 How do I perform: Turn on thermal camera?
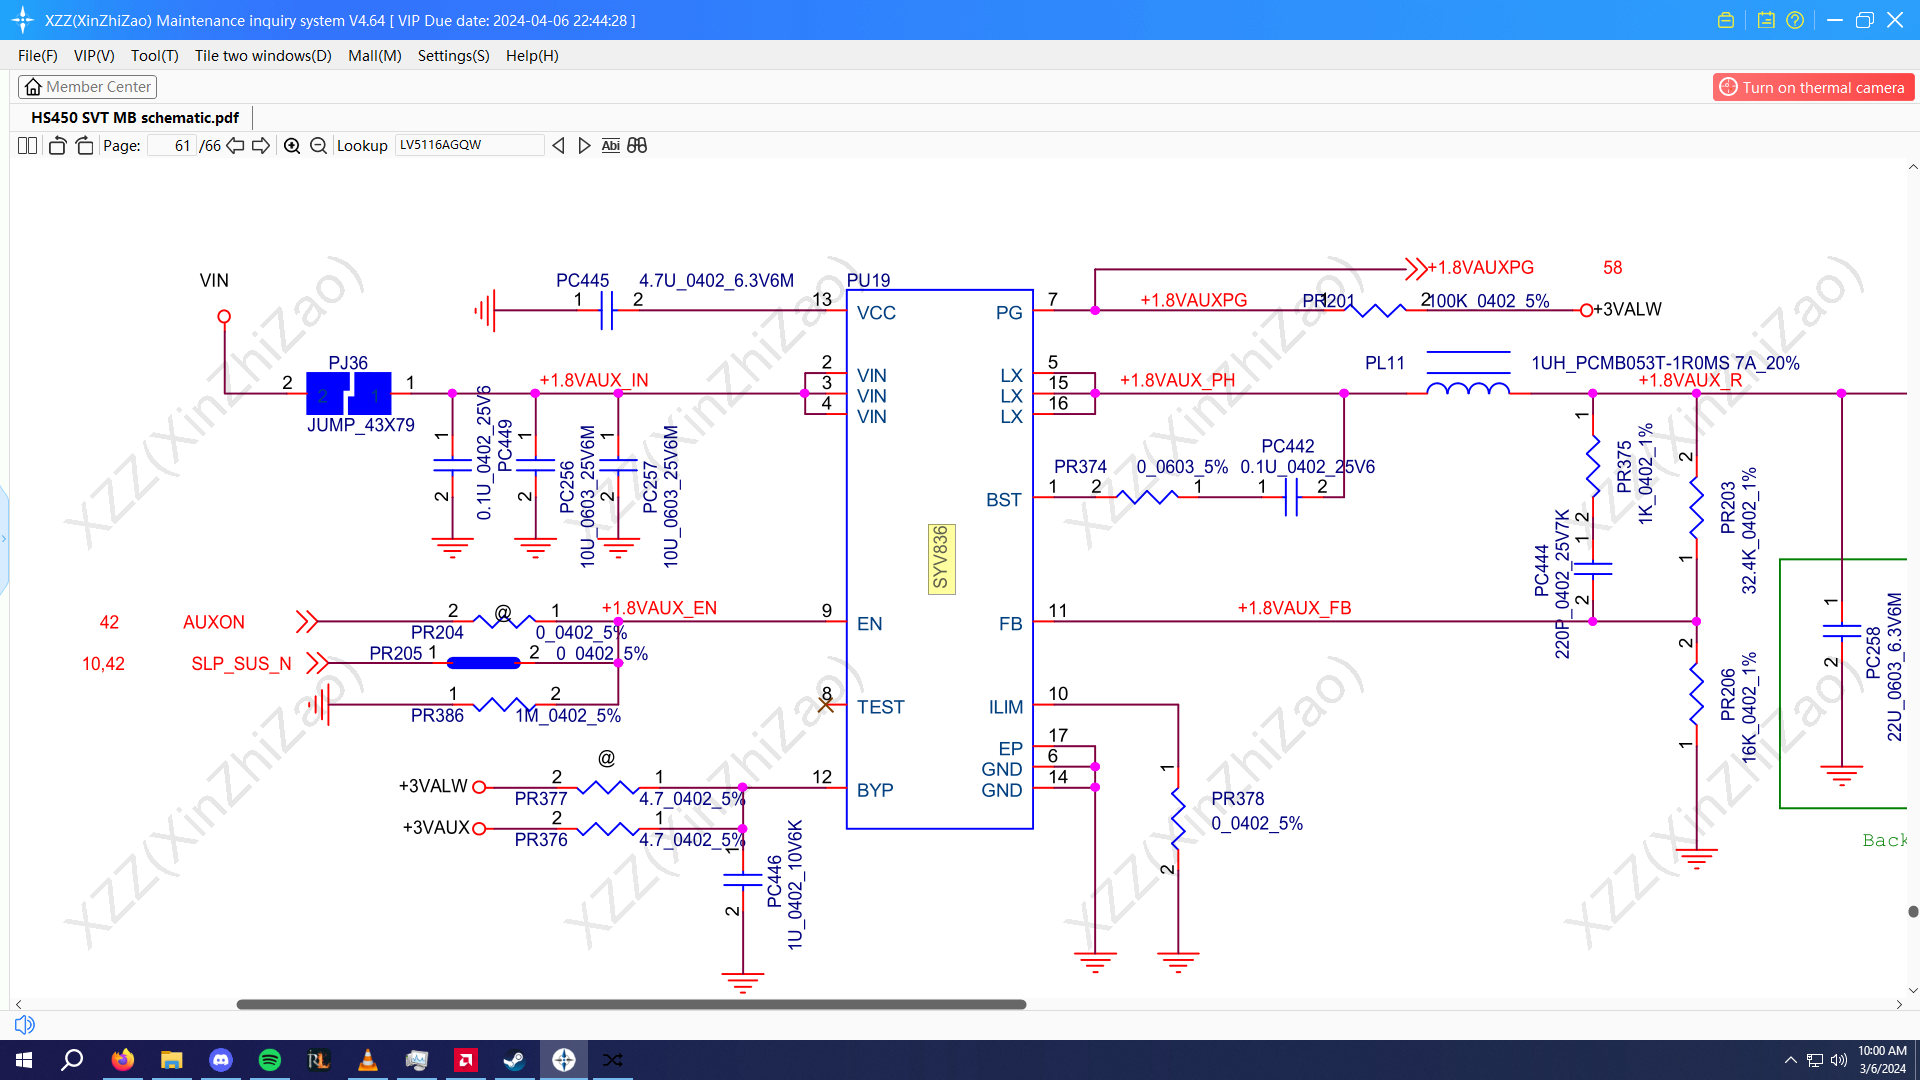[x=1813, y=88]
